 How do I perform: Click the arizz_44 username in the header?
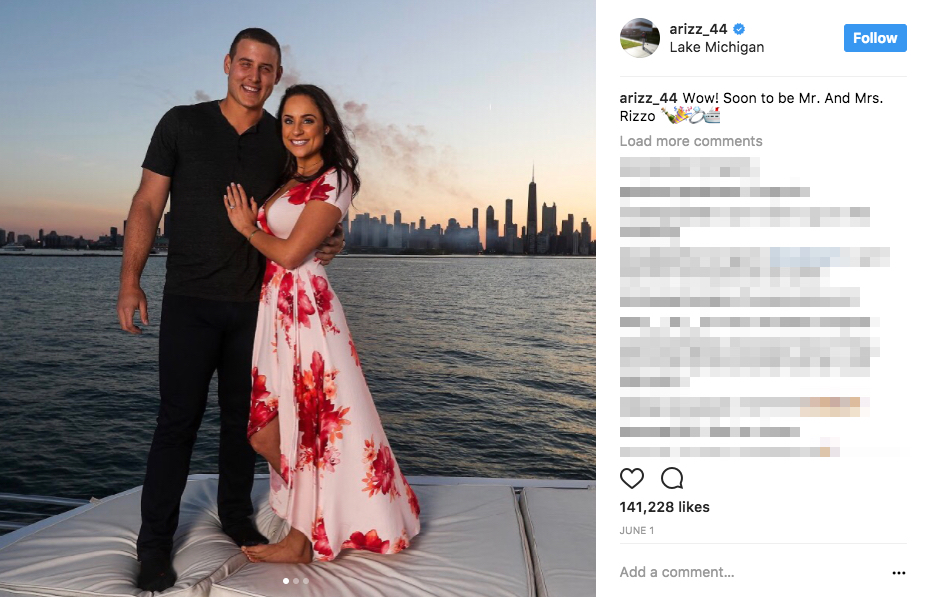coord(698,29)
